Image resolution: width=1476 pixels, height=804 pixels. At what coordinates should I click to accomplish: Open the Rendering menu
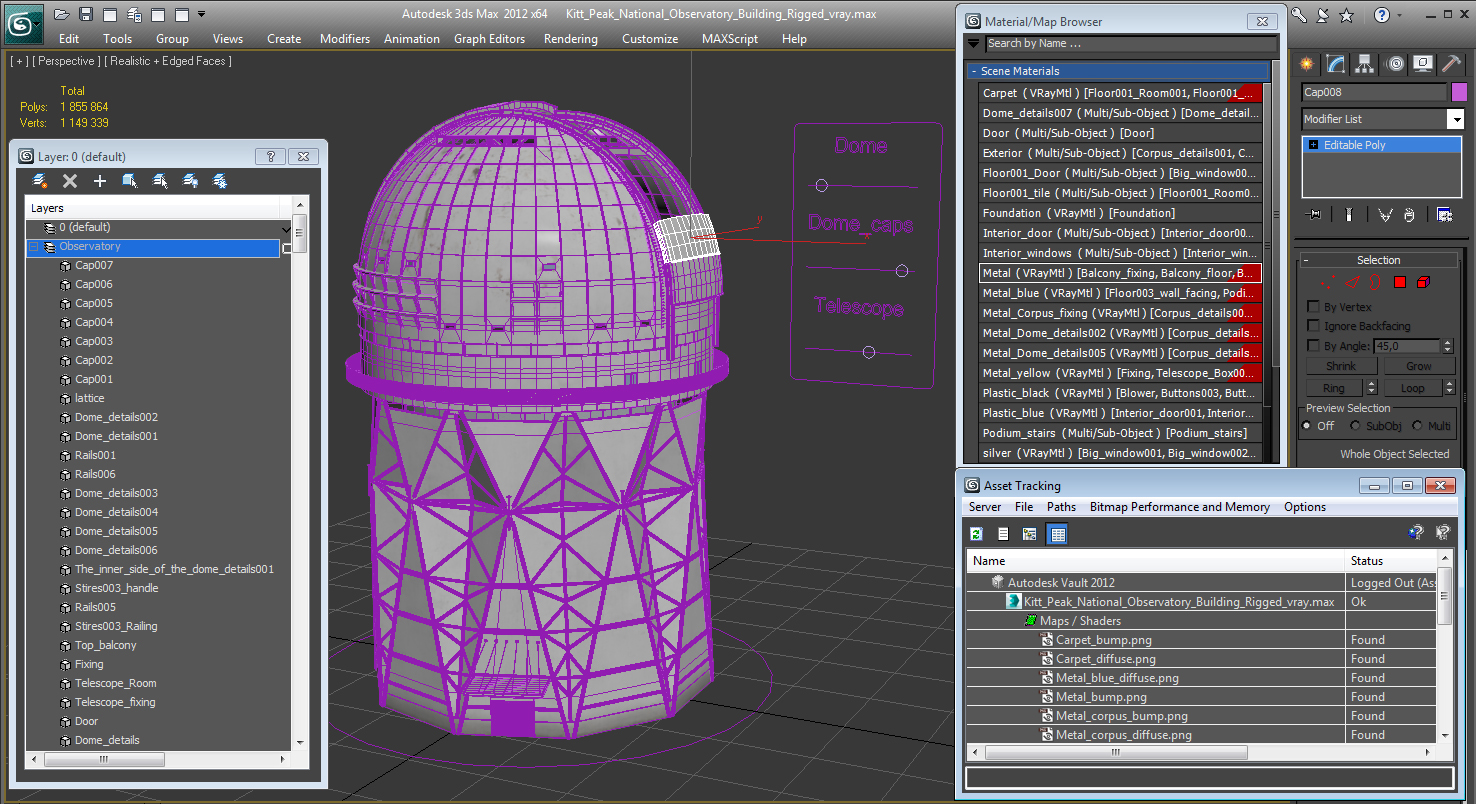[571, 38]
